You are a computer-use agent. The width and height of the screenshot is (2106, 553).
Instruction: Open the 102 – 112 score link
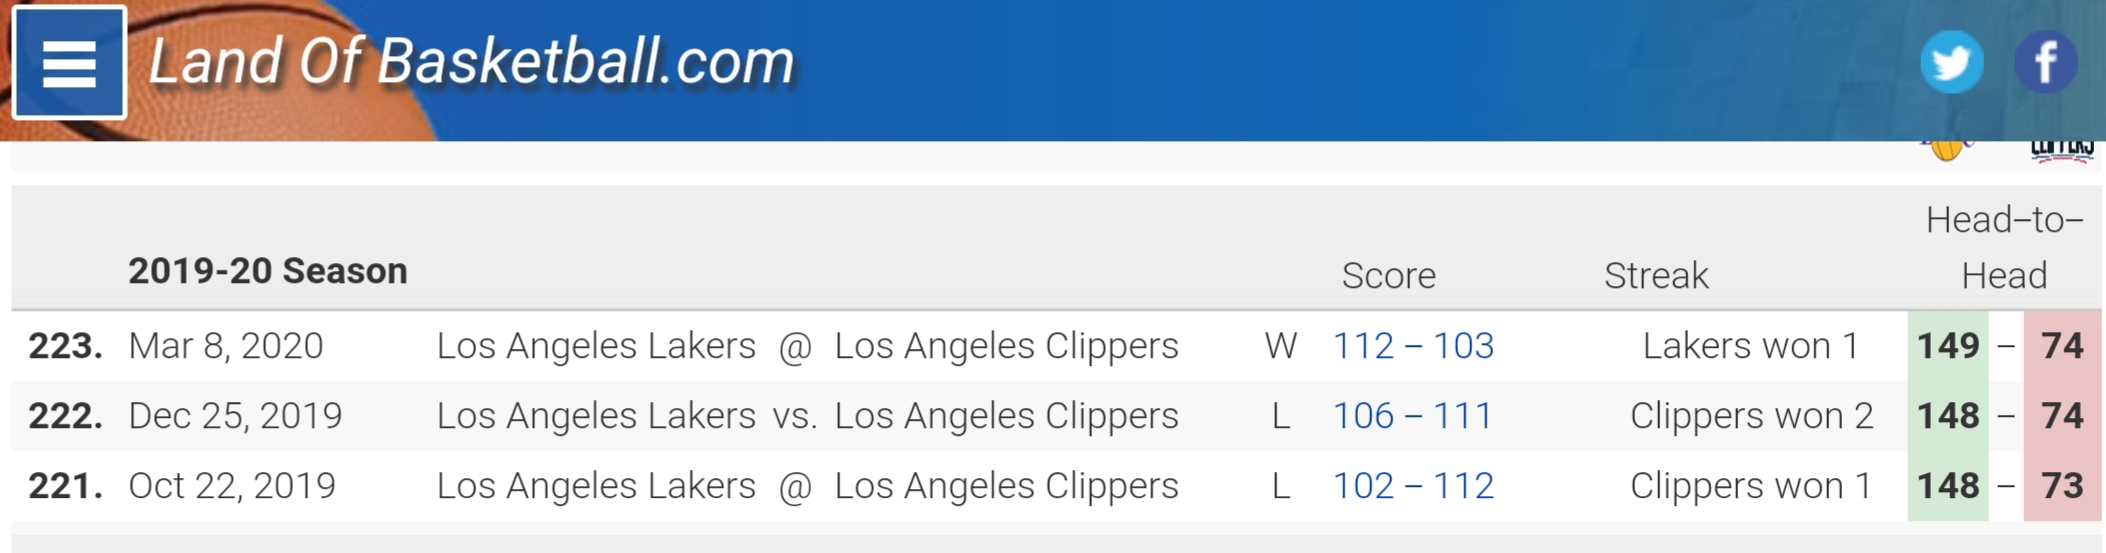click(1413, 486)
